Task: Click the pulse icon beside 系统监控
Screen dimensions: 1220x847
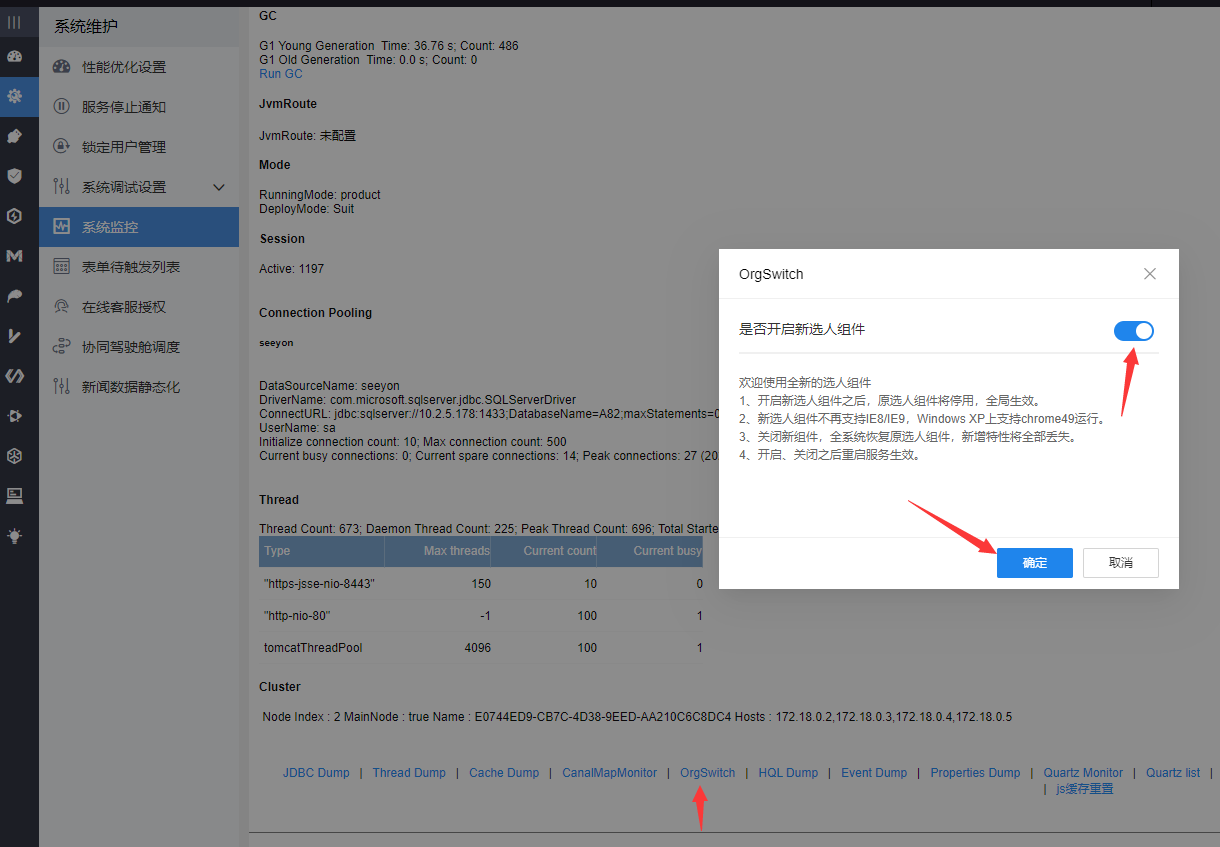Action: coord(62,227)
